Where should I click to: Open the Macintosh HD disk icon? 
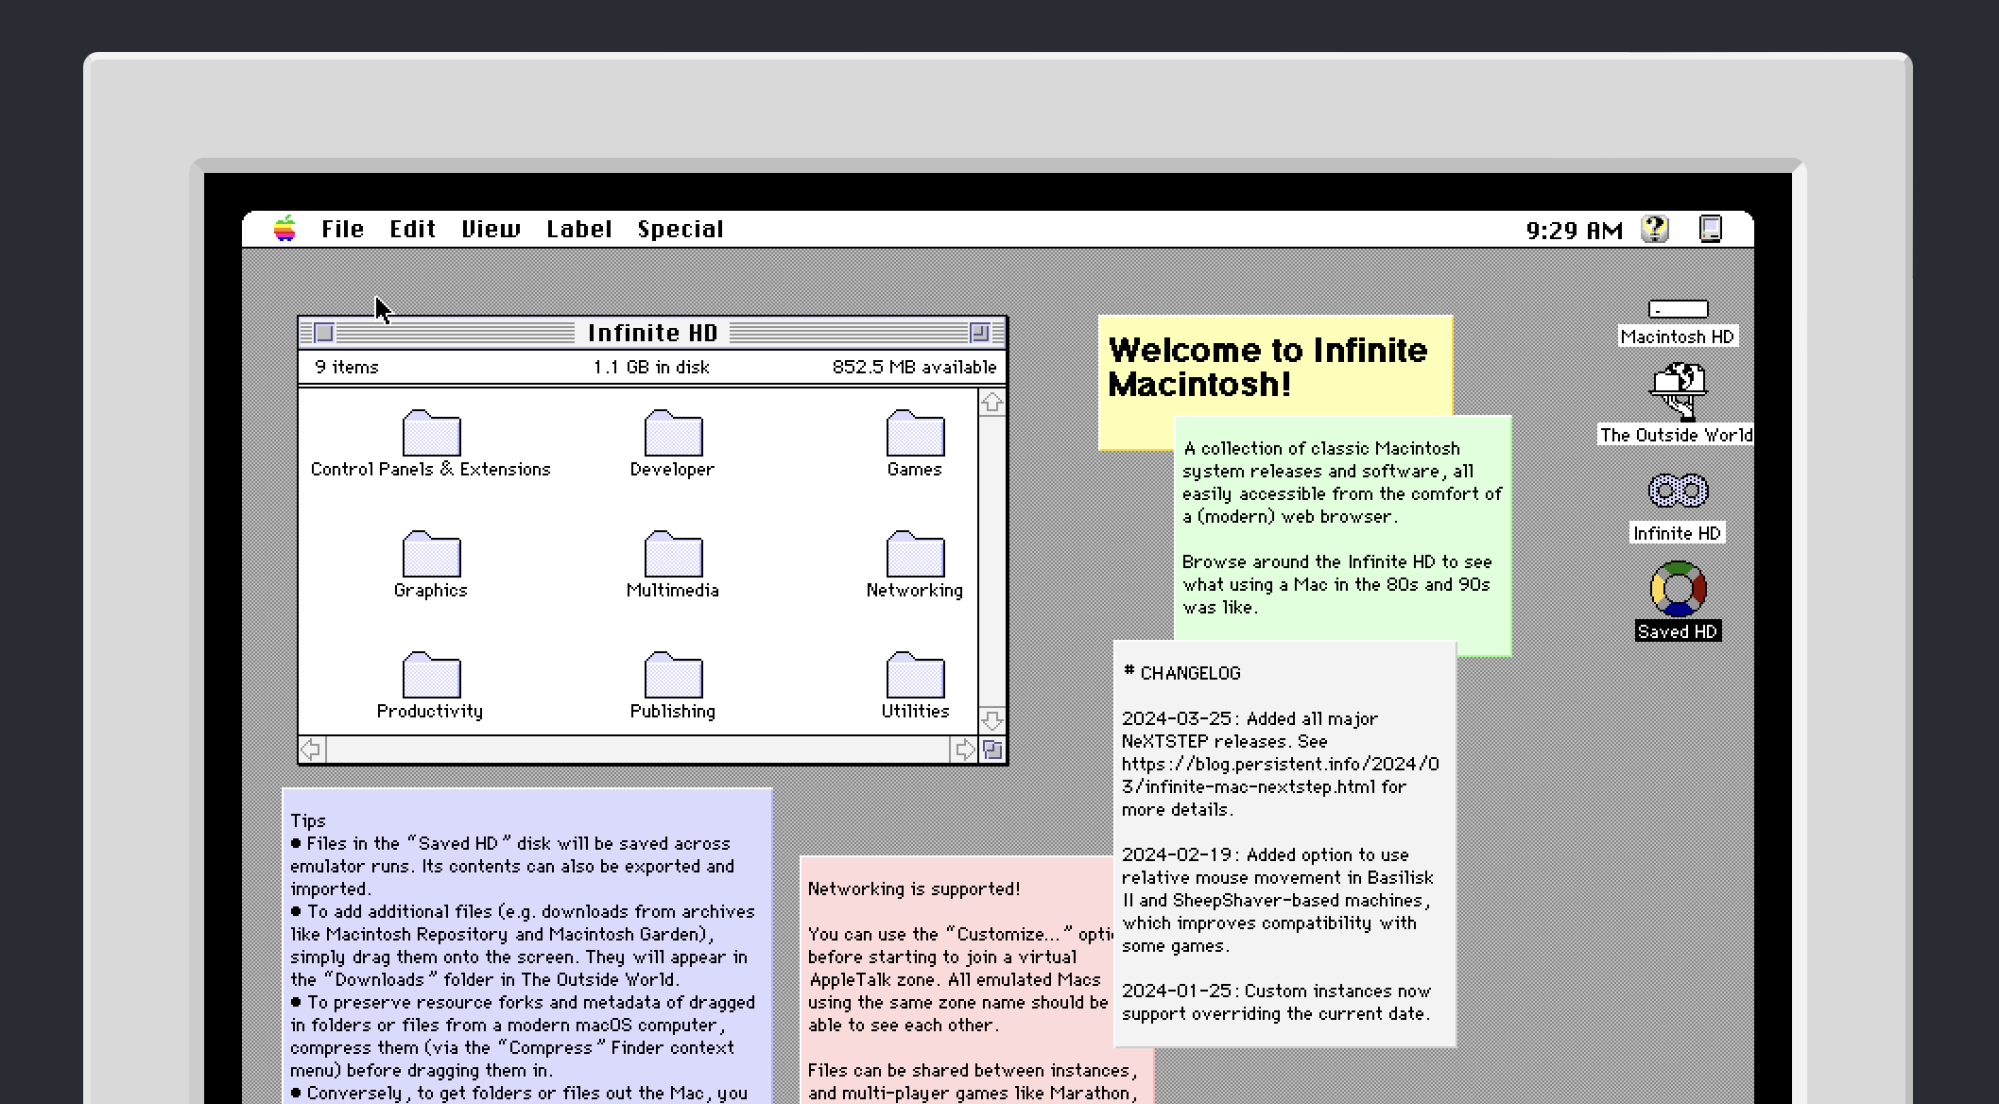[x=1677, y=309]
